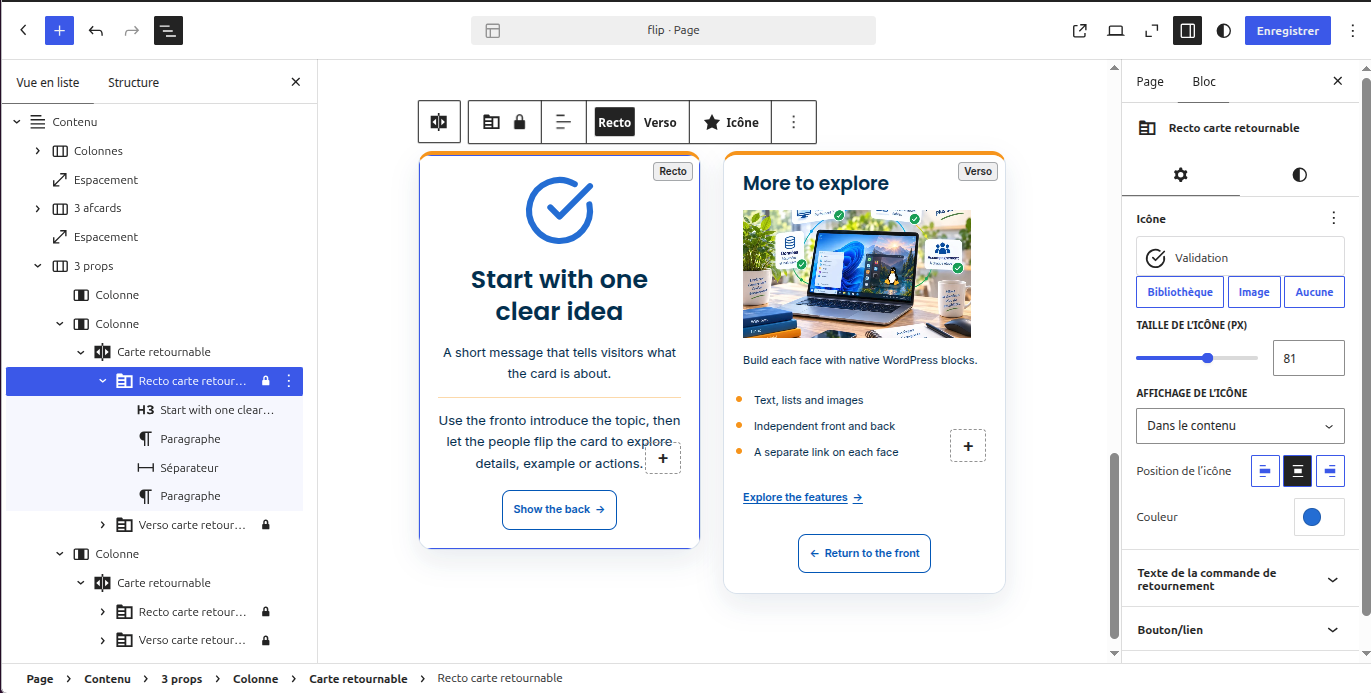Open the styles half-circle icon in top bar
Screen dimensions: 1371x693
click(1224, 30)
